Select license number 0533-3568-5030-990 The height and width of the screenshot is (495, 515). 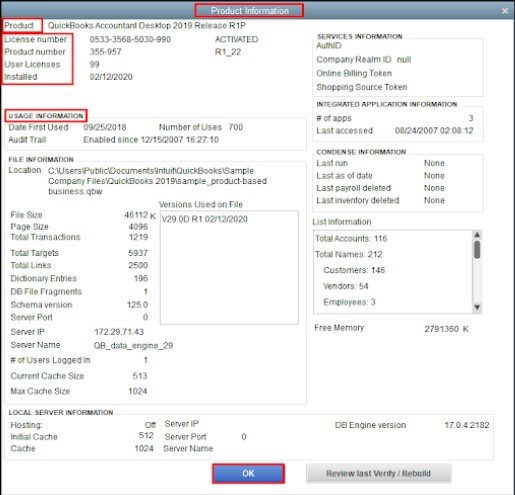pyautogui.click(x=130, y=39)
